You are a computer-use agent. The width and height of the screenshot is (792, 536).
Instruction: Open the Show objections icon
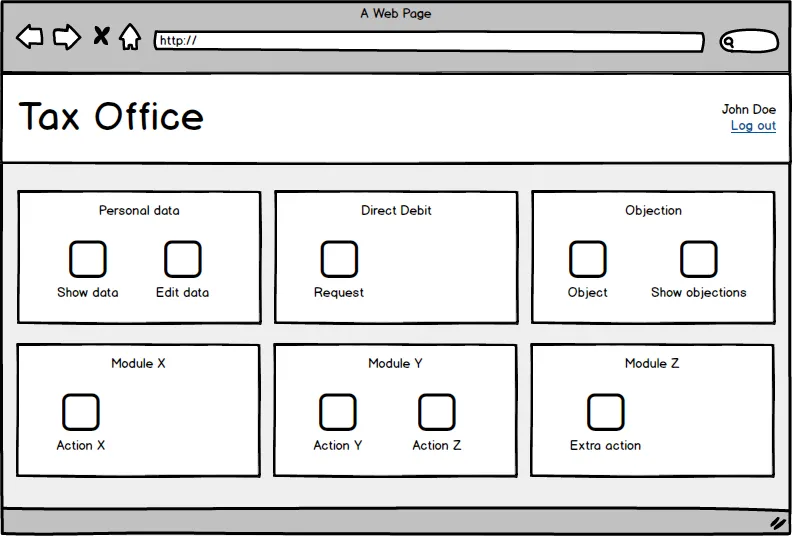point(699,259)
